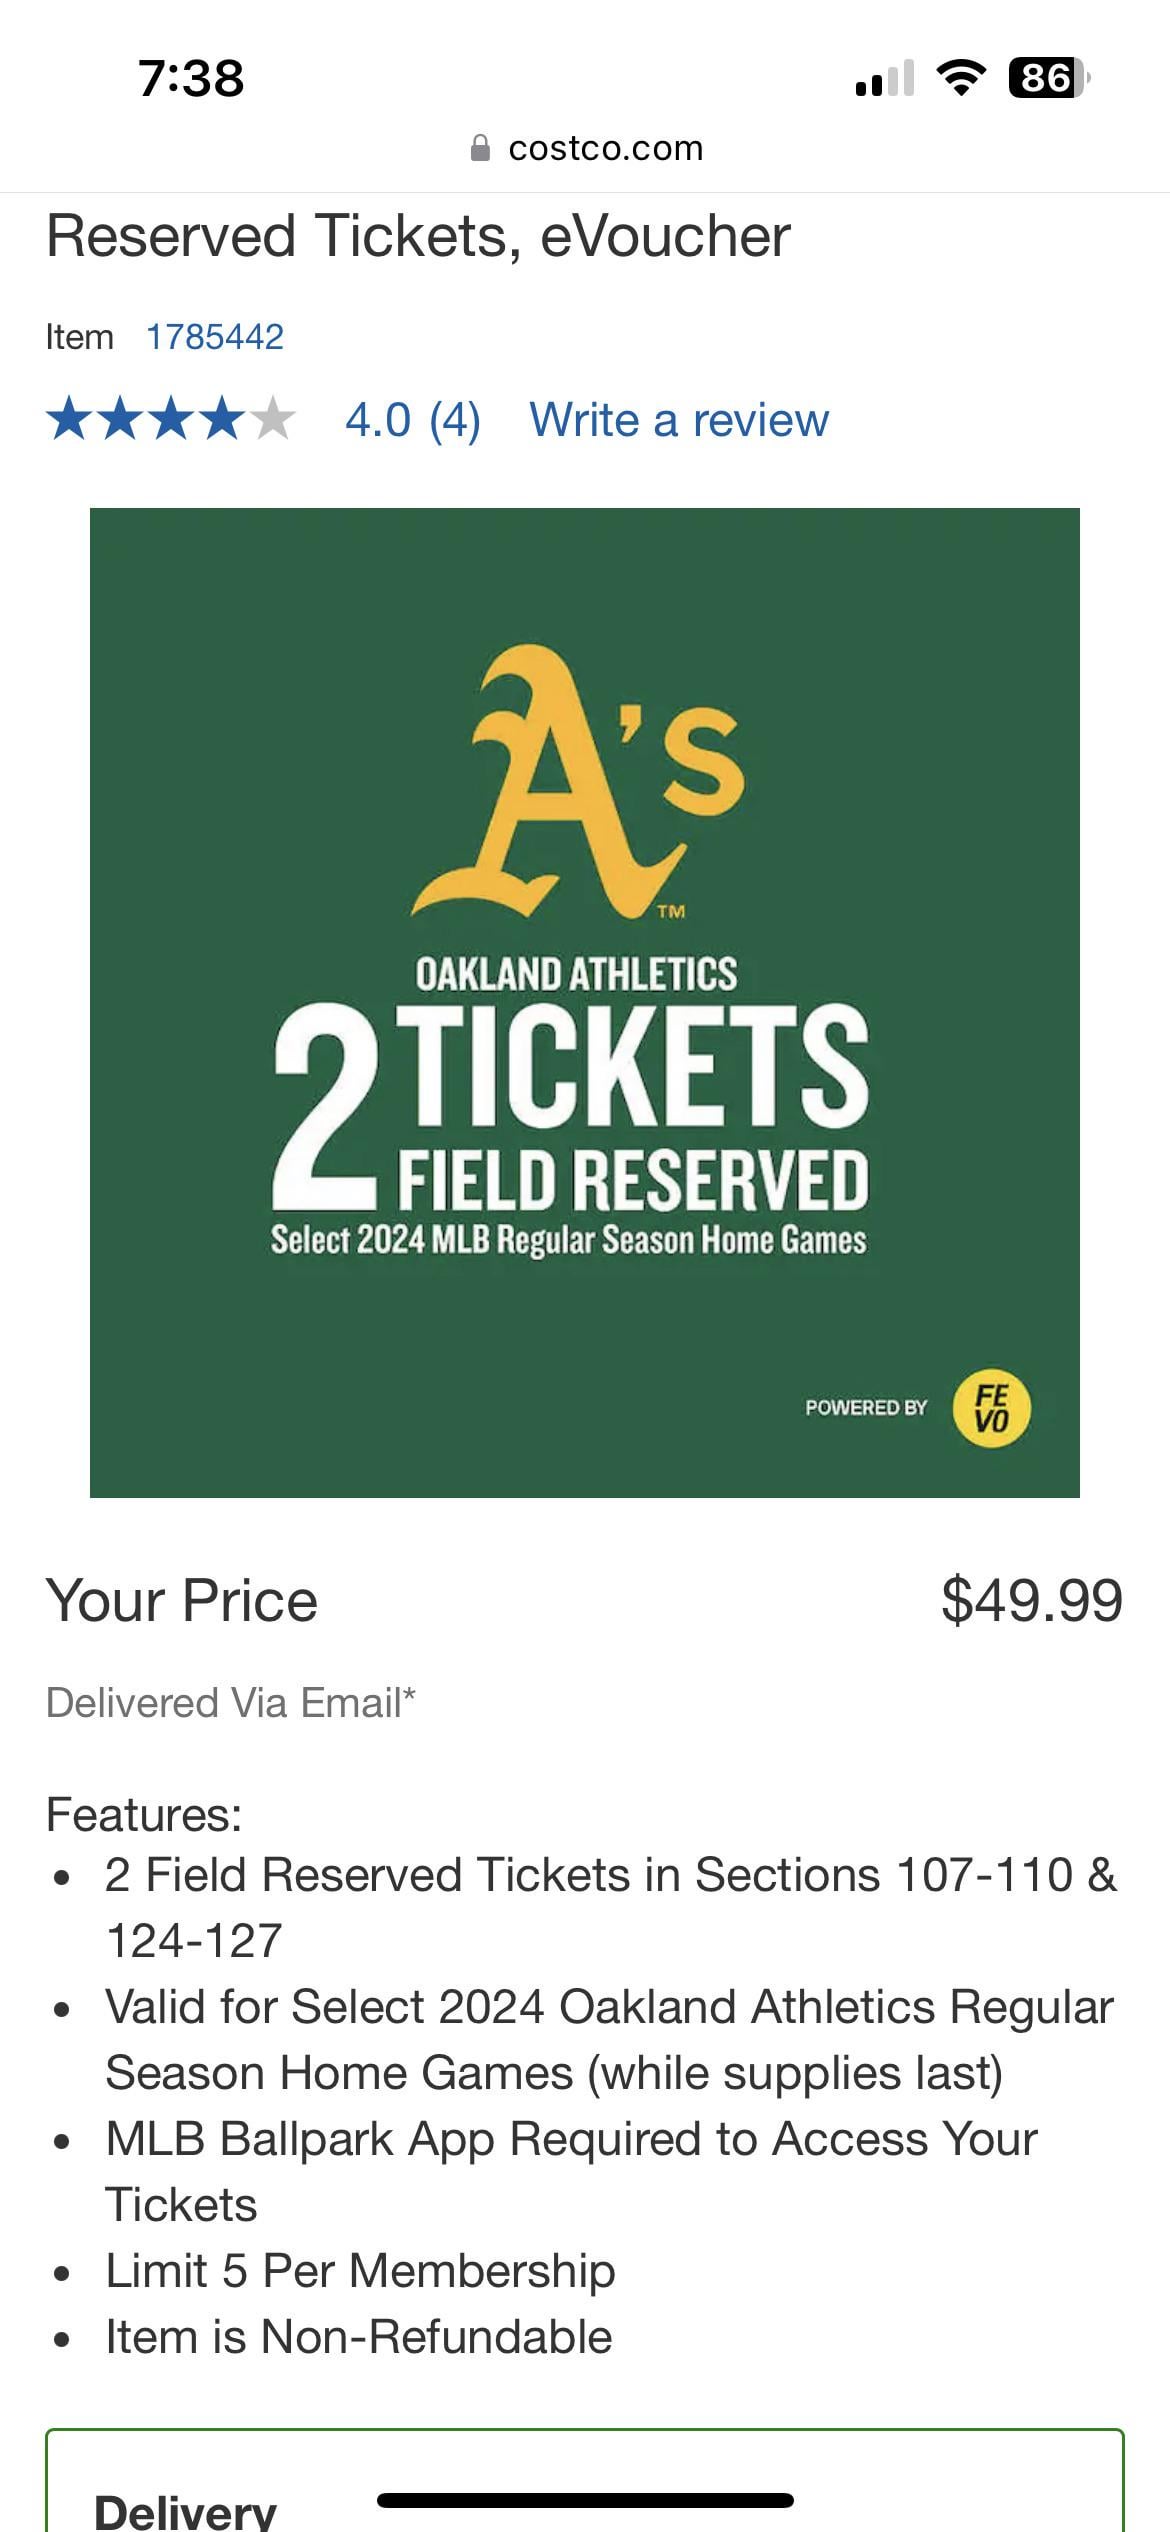Tap the yellow A's logo in product image
The height and width of the screenshot is (2532, 1170).
(x=578, y=782)
